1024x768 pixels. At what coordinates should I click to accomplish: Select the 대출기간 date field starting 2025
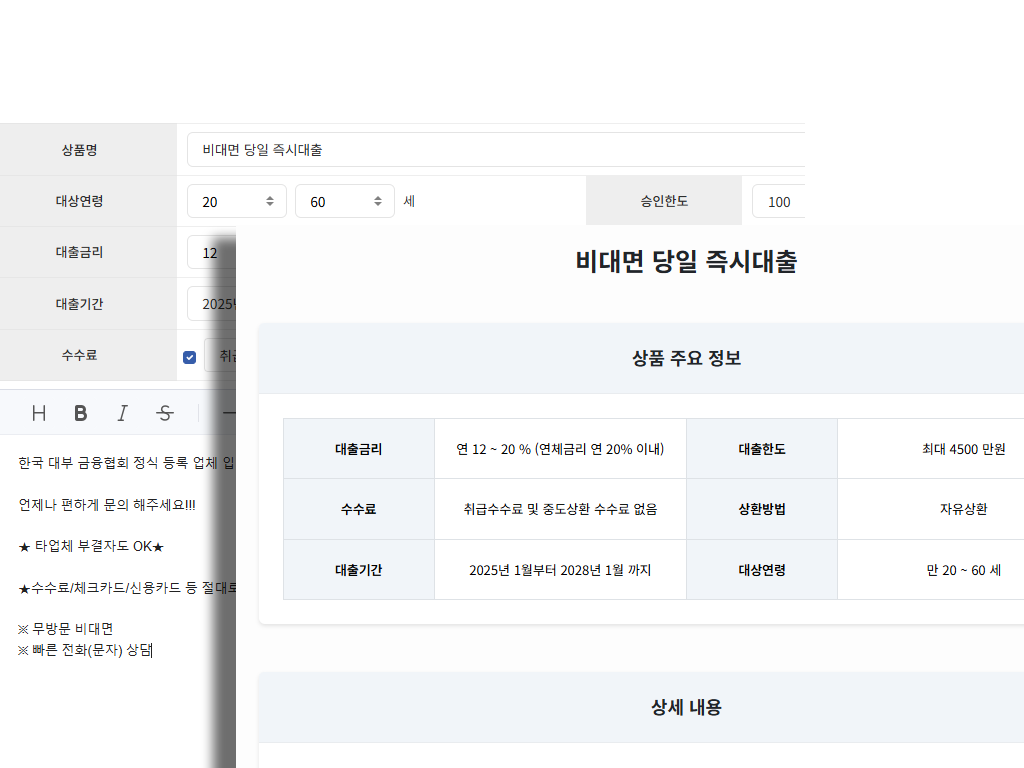(210, 304)
